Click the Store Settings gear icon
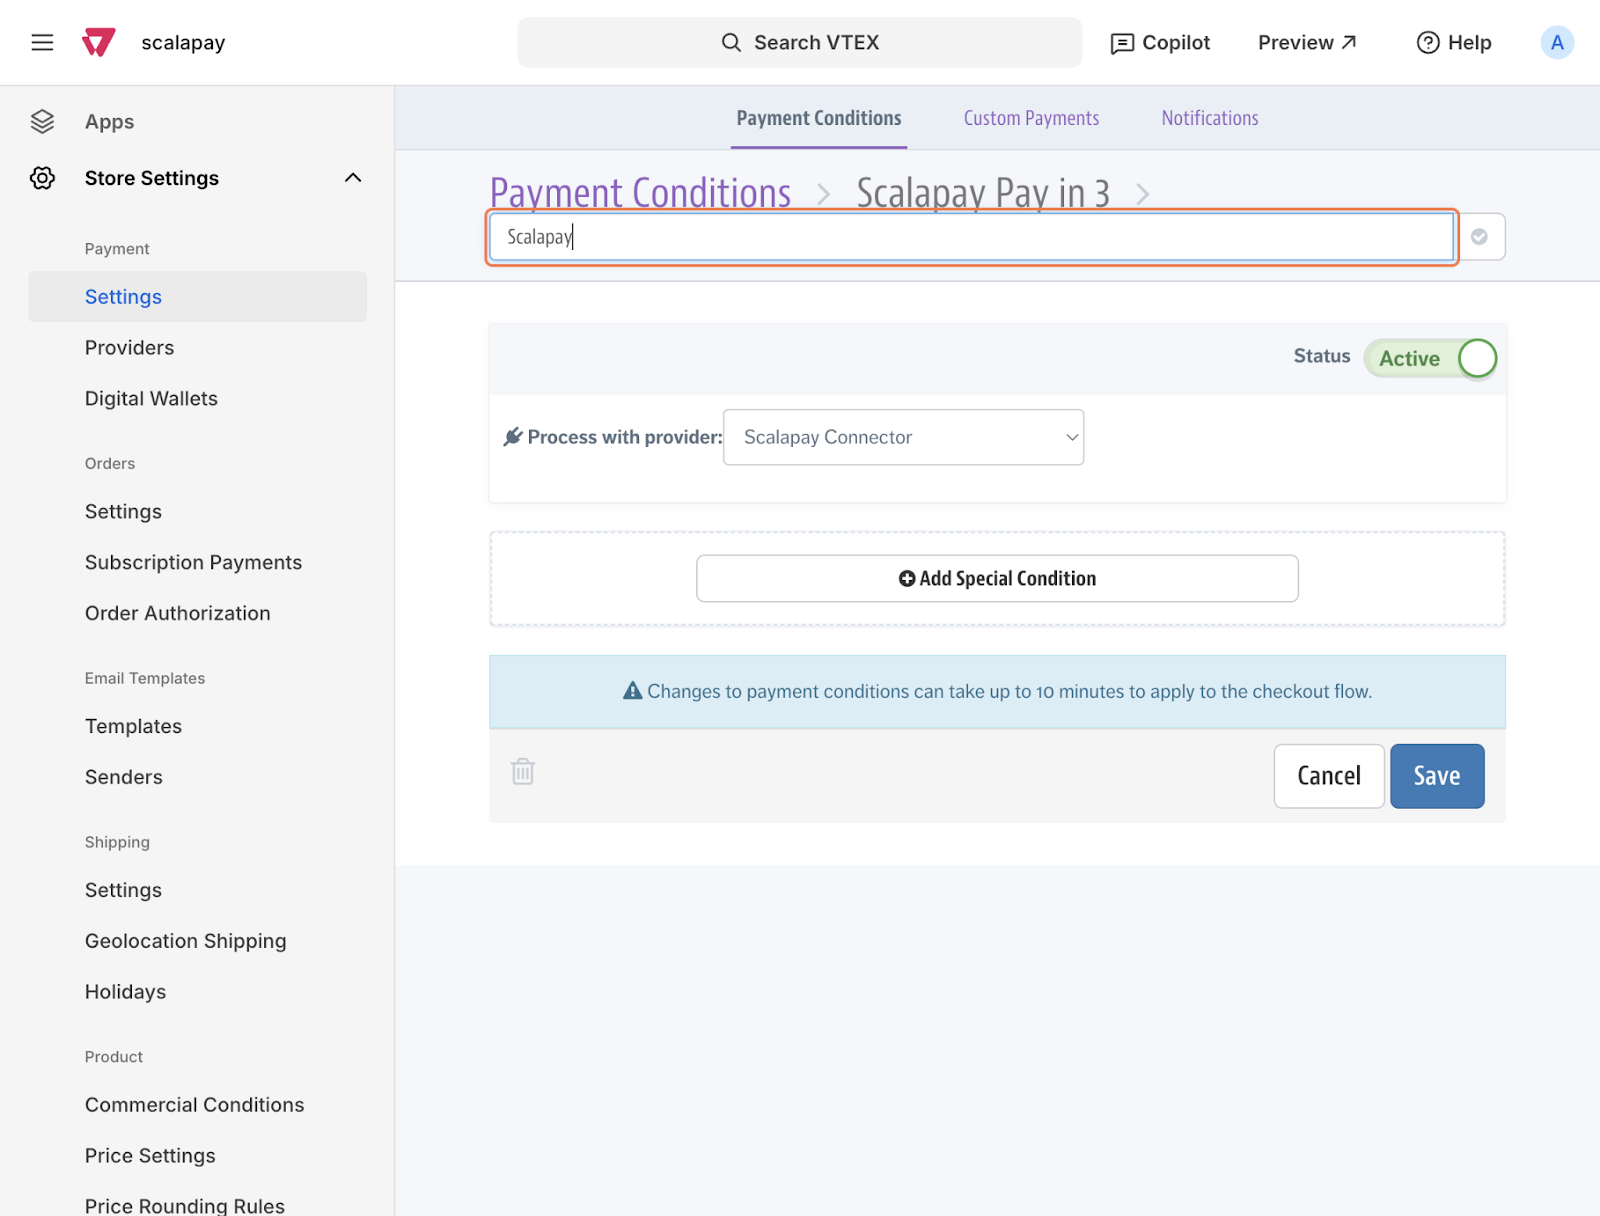 pyautogui.click(x=42, y=178)
